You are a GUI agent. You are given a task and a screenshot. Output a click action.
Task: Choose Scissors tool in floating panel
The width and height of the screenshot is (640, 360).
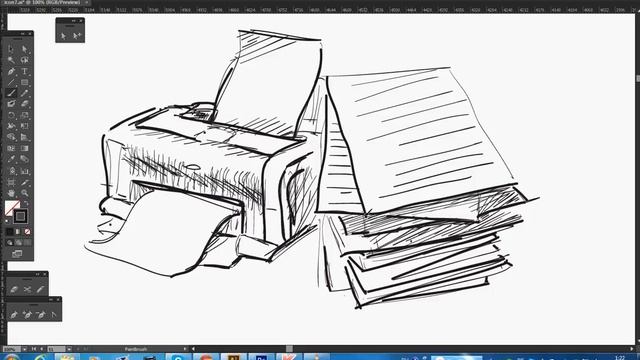click(27, 289)
